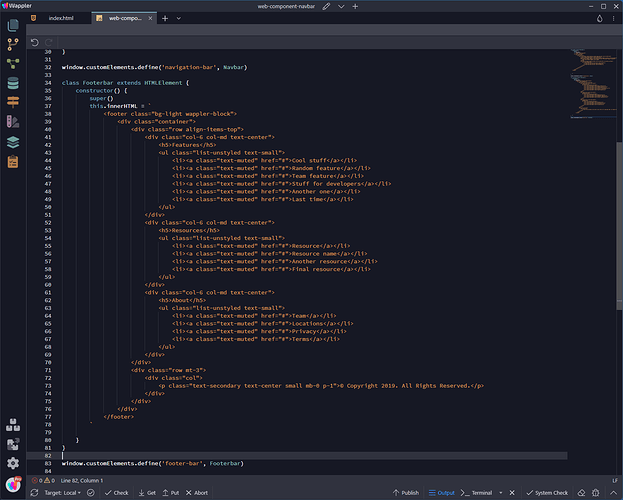Open the vertical ellipsis editor menu
Screen dimensions: 623x500
pyautogui.click(x=613, y=18)
